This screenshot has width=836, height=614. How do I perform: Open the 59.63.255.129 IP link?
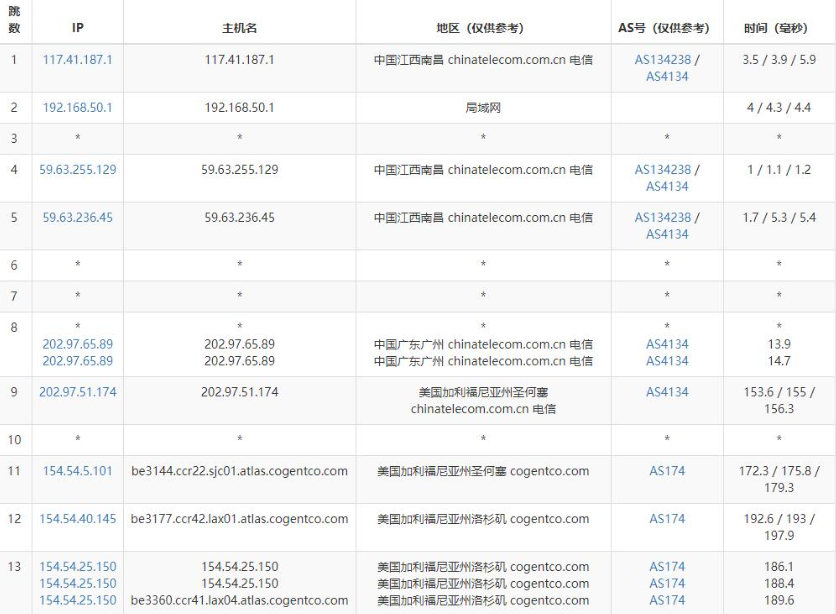point(77,170)
